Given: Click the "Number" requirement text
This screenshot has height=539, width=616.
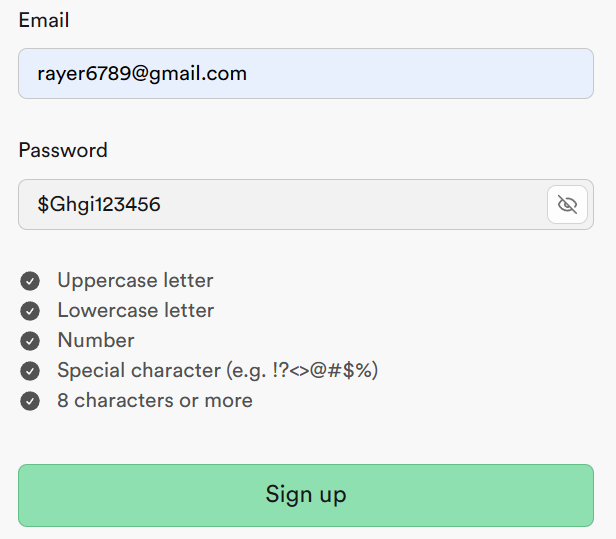Looking at the screenshot, I should [x=95, y=341].
